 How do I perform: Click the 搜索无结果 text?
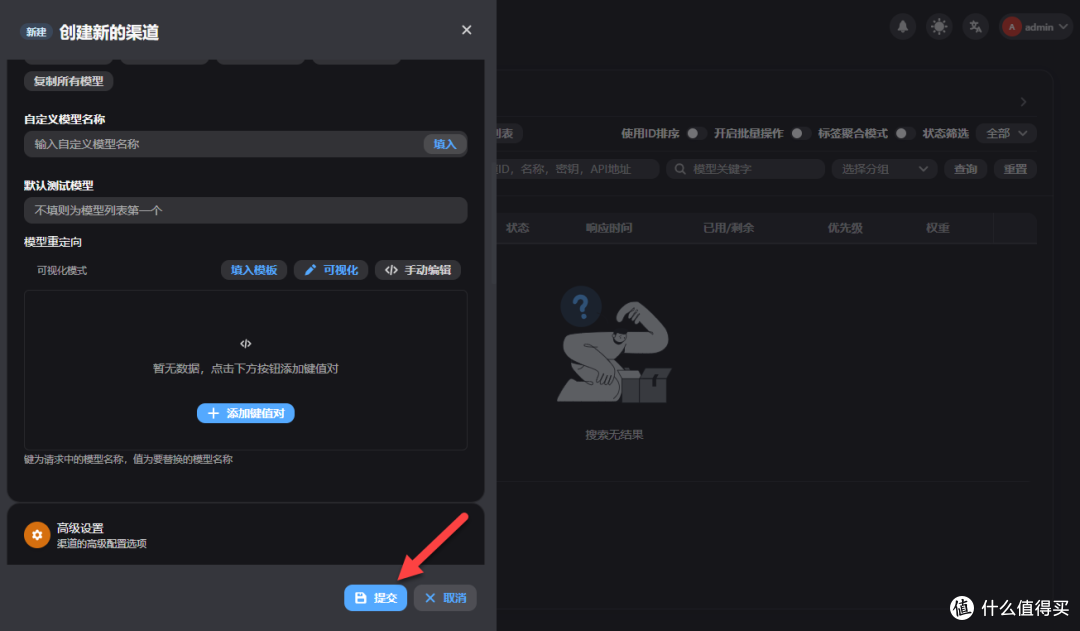tap(614, 435)
